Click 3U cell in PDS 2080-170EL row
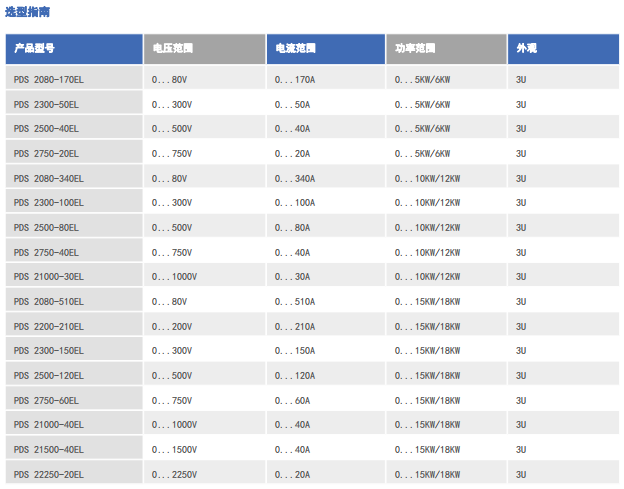Image resolution: width=624 pixels, height=489 pixels. (563, 80)
